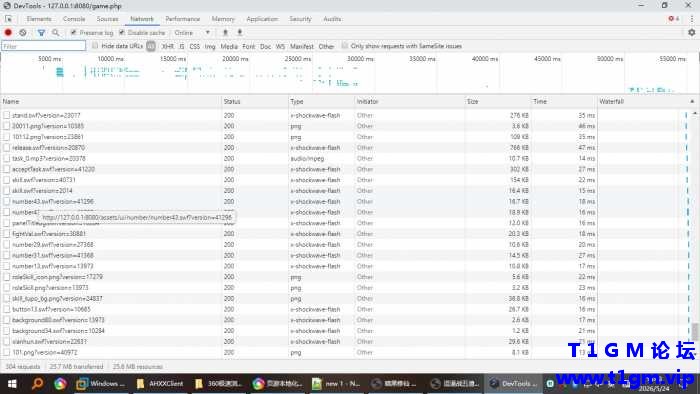Open the Elements tab

(39, 19)
